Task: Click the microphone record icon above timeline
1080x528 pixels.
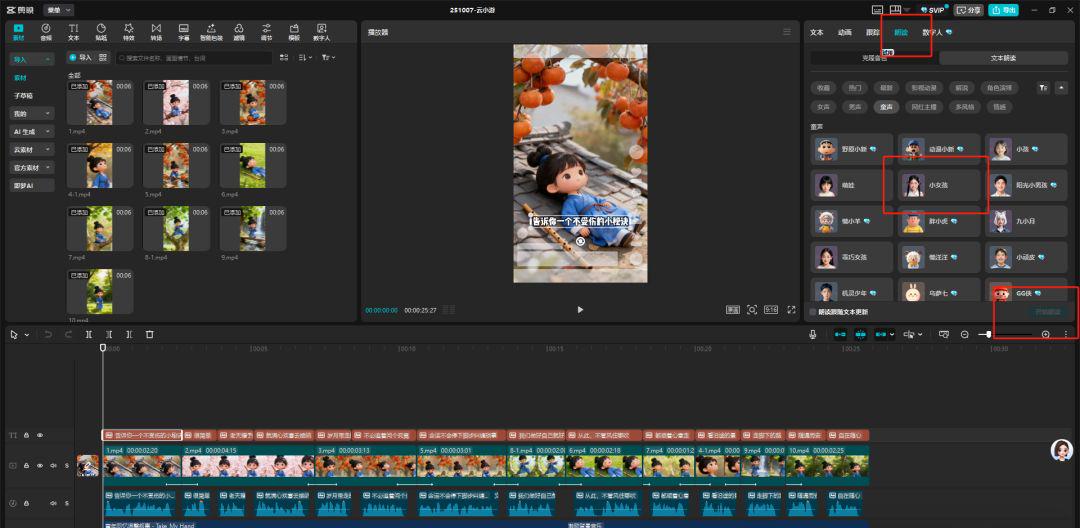Action: tap(813, 335)
